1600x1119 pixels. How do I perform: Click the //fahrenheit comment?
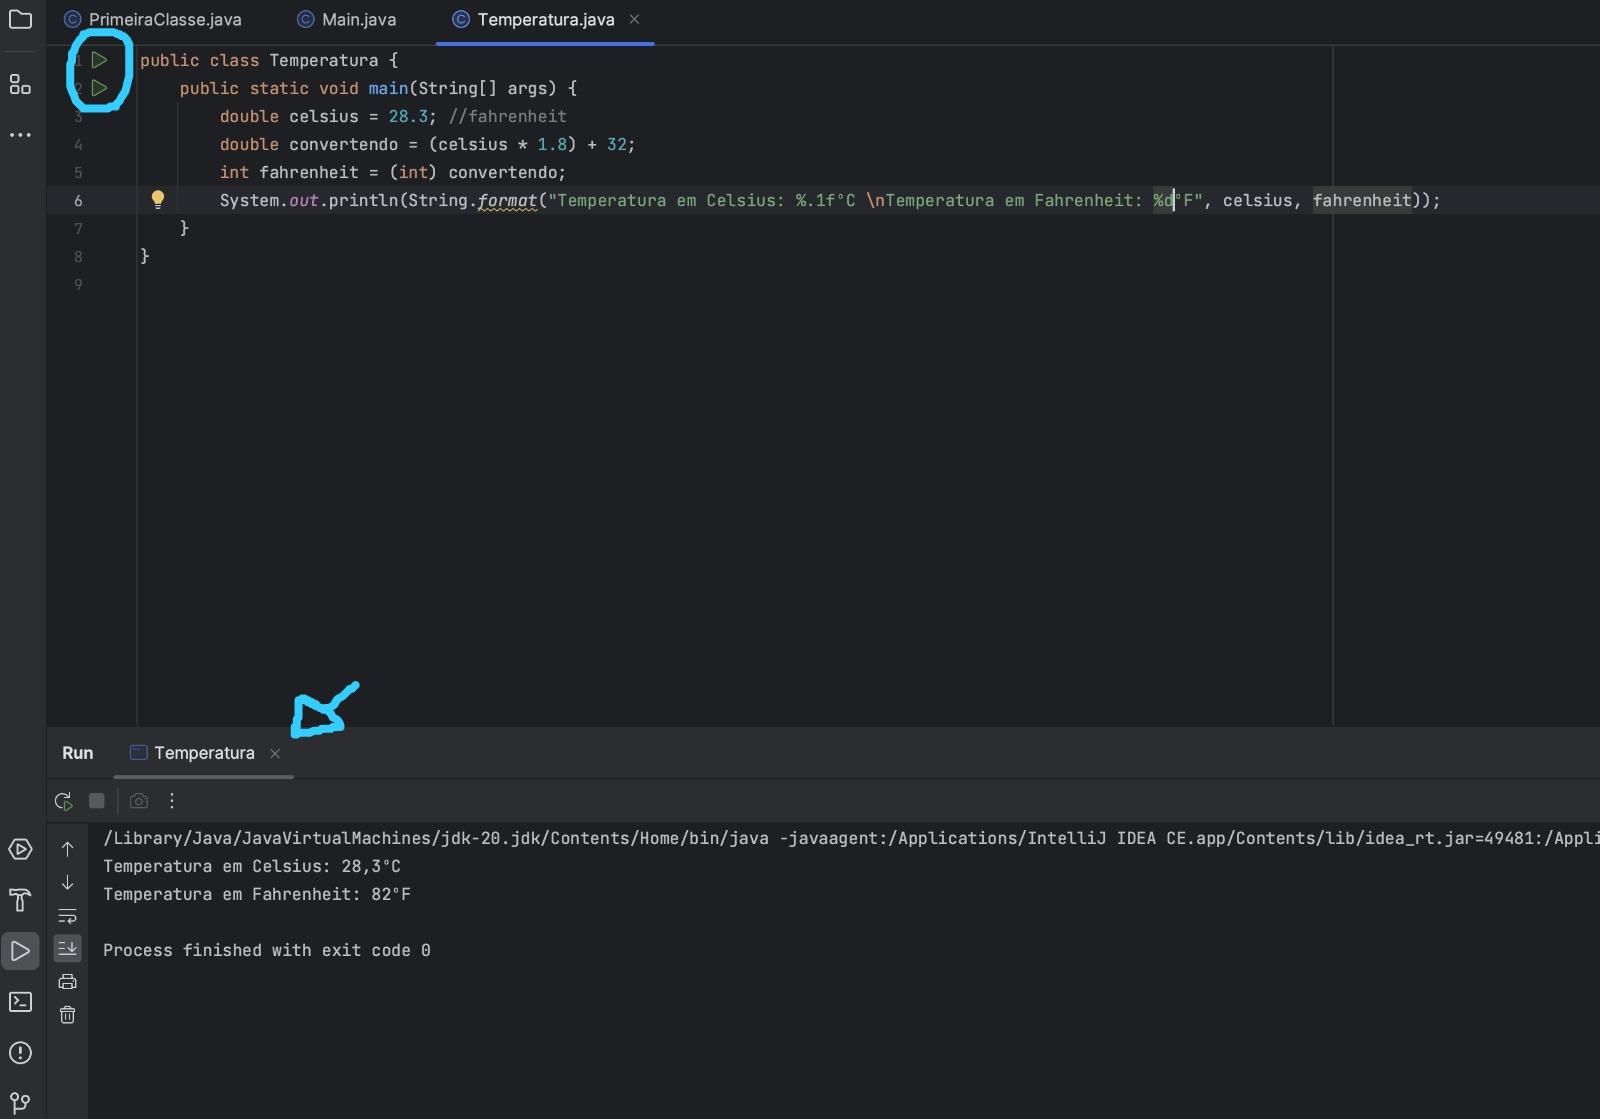pyautogui.click(x=507, y=117)
